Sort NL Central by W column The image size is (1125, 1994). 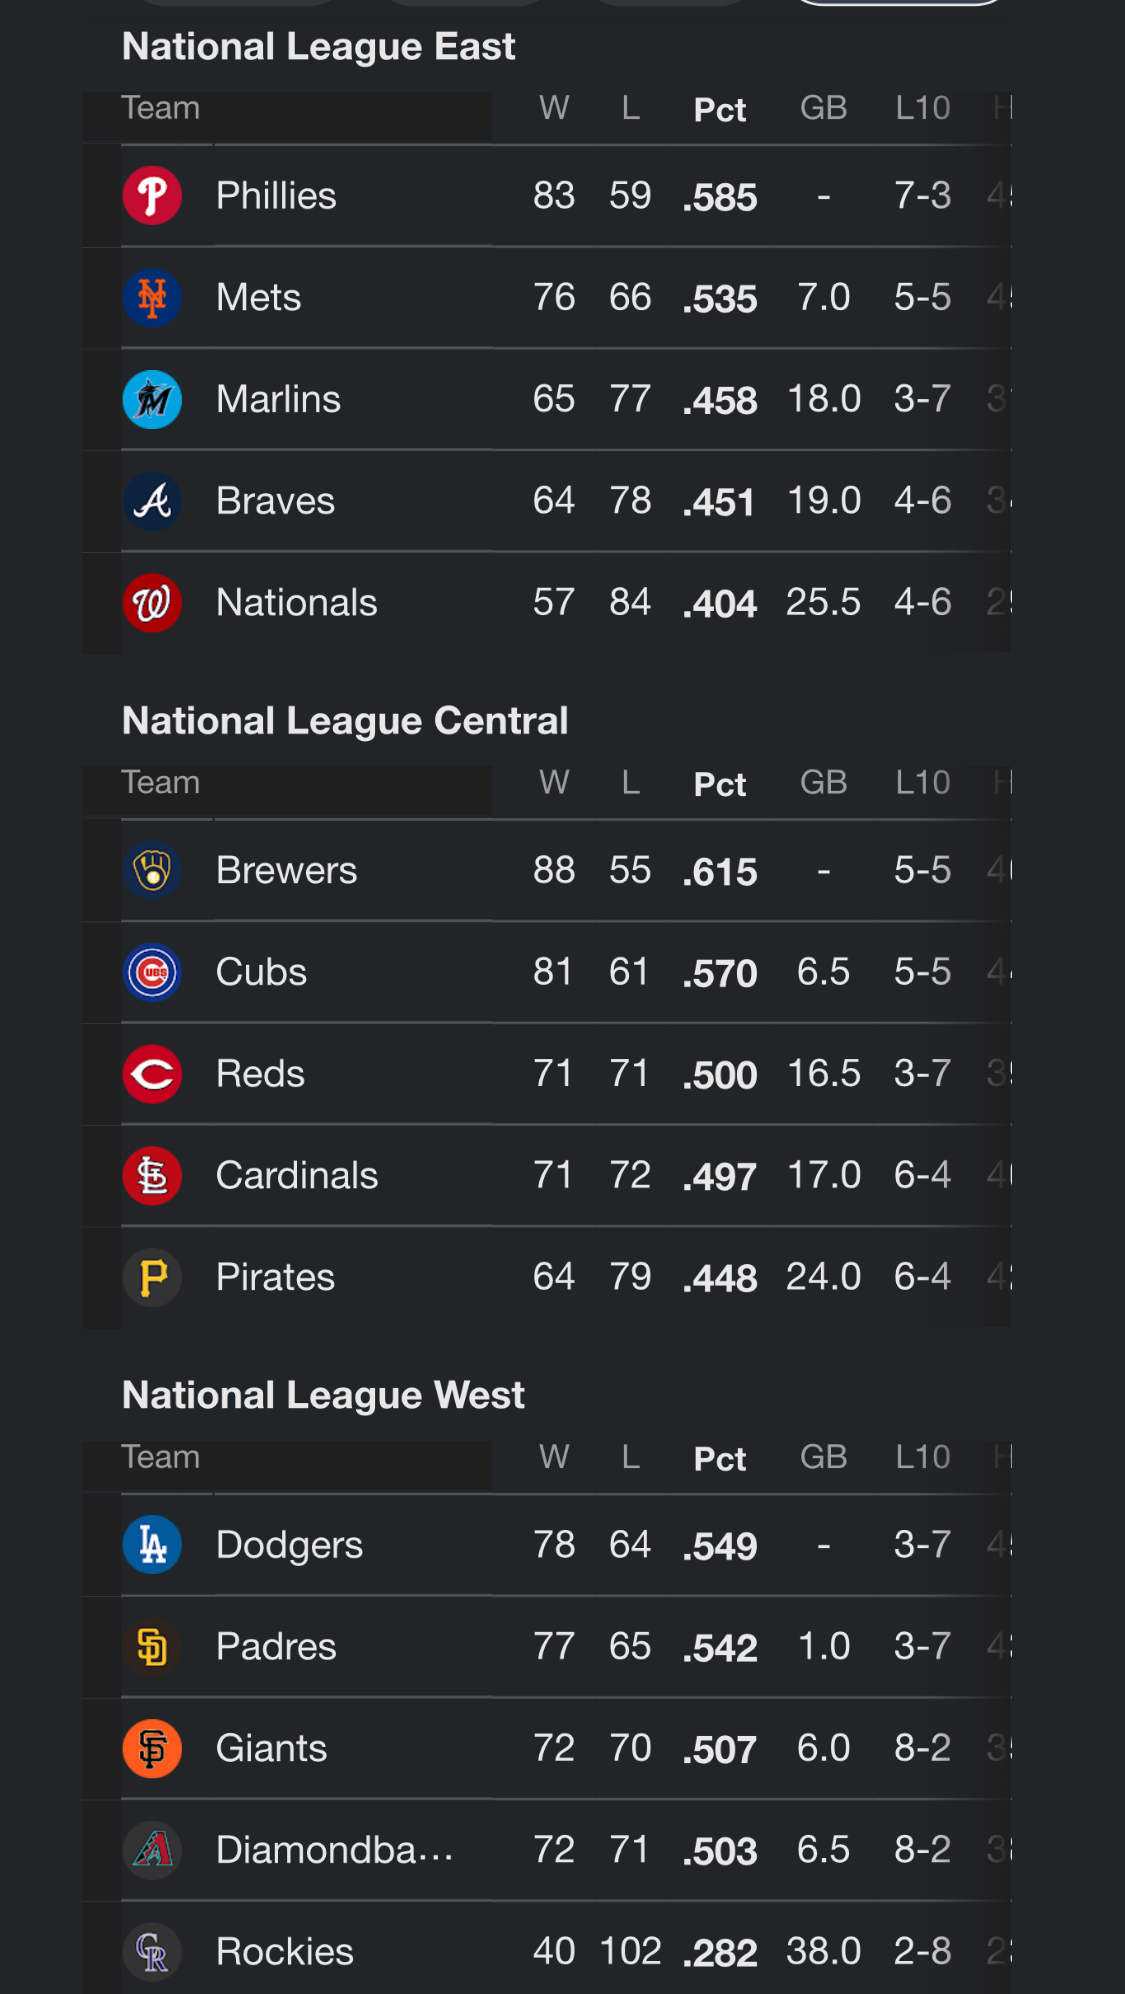click(x=554, y=782)
